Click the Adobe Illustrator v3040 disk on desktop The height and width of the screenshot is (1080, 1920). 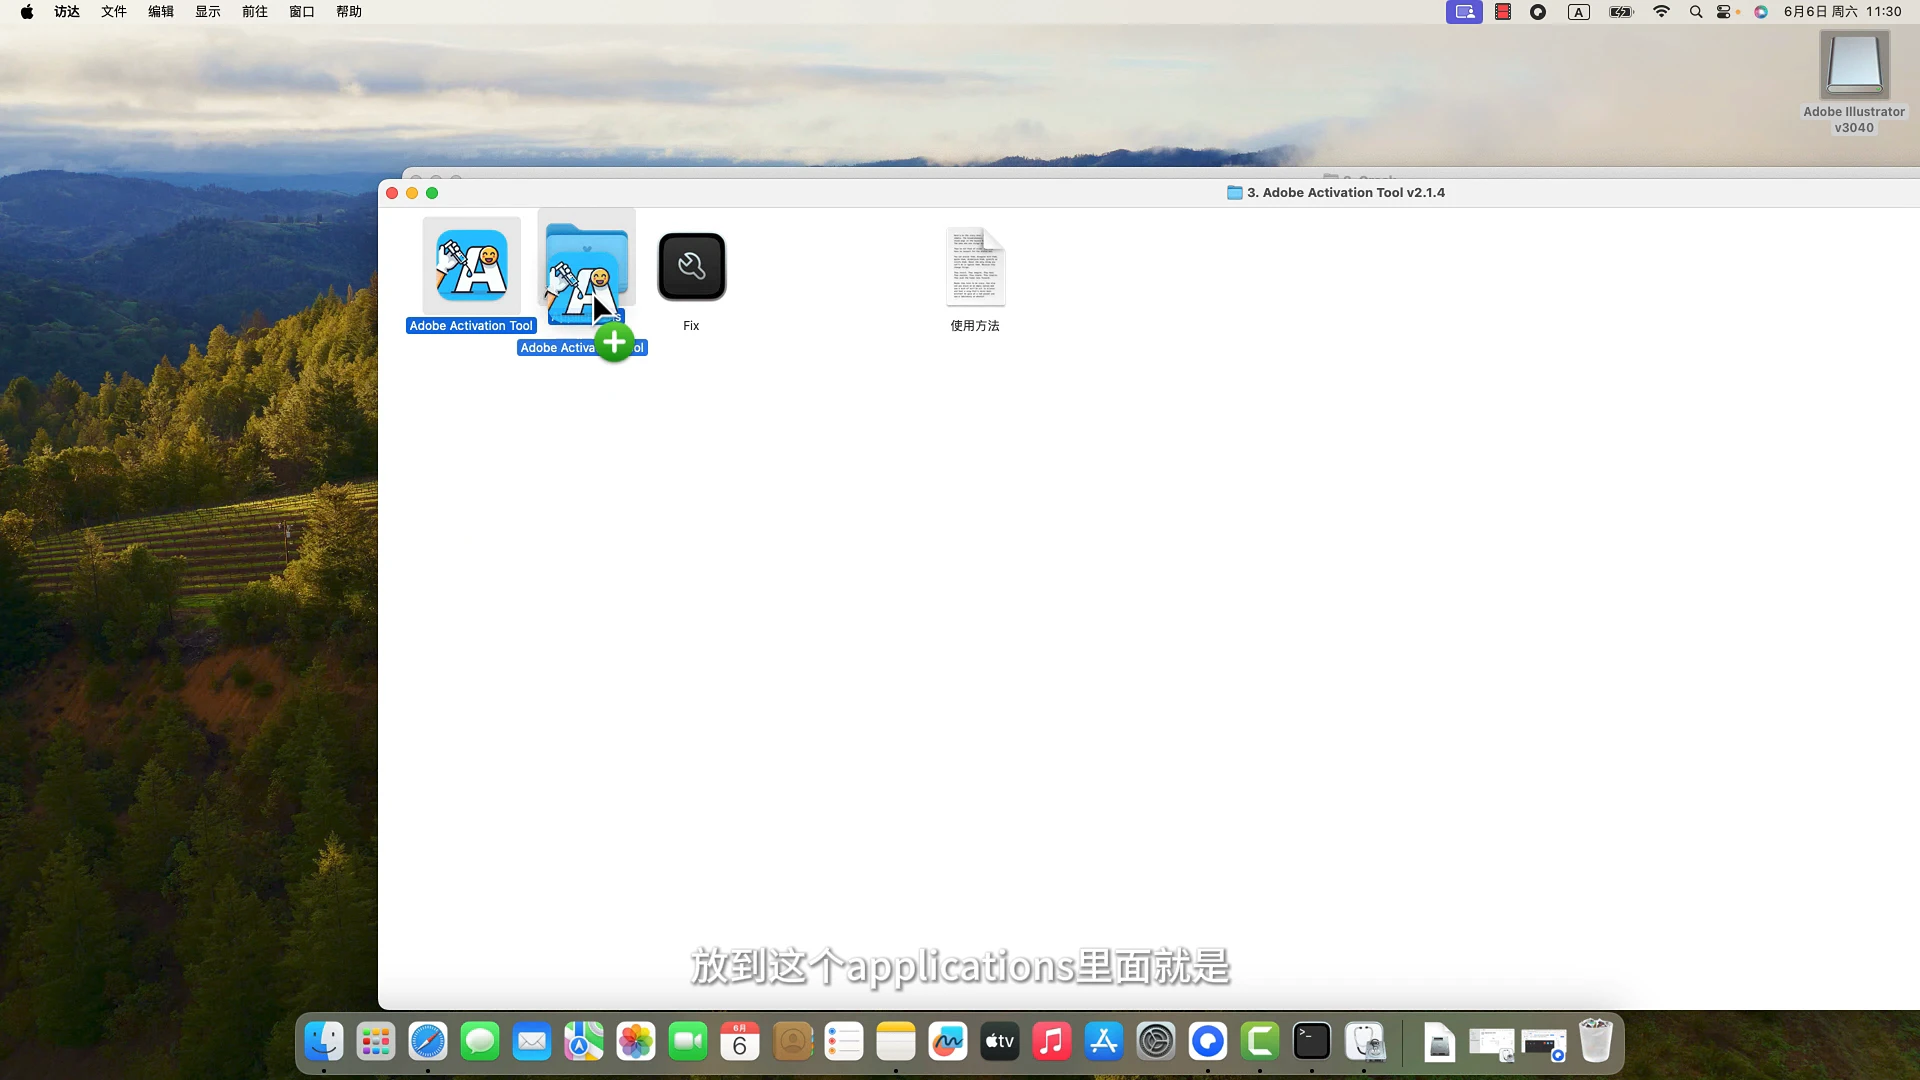[1854, 65]
